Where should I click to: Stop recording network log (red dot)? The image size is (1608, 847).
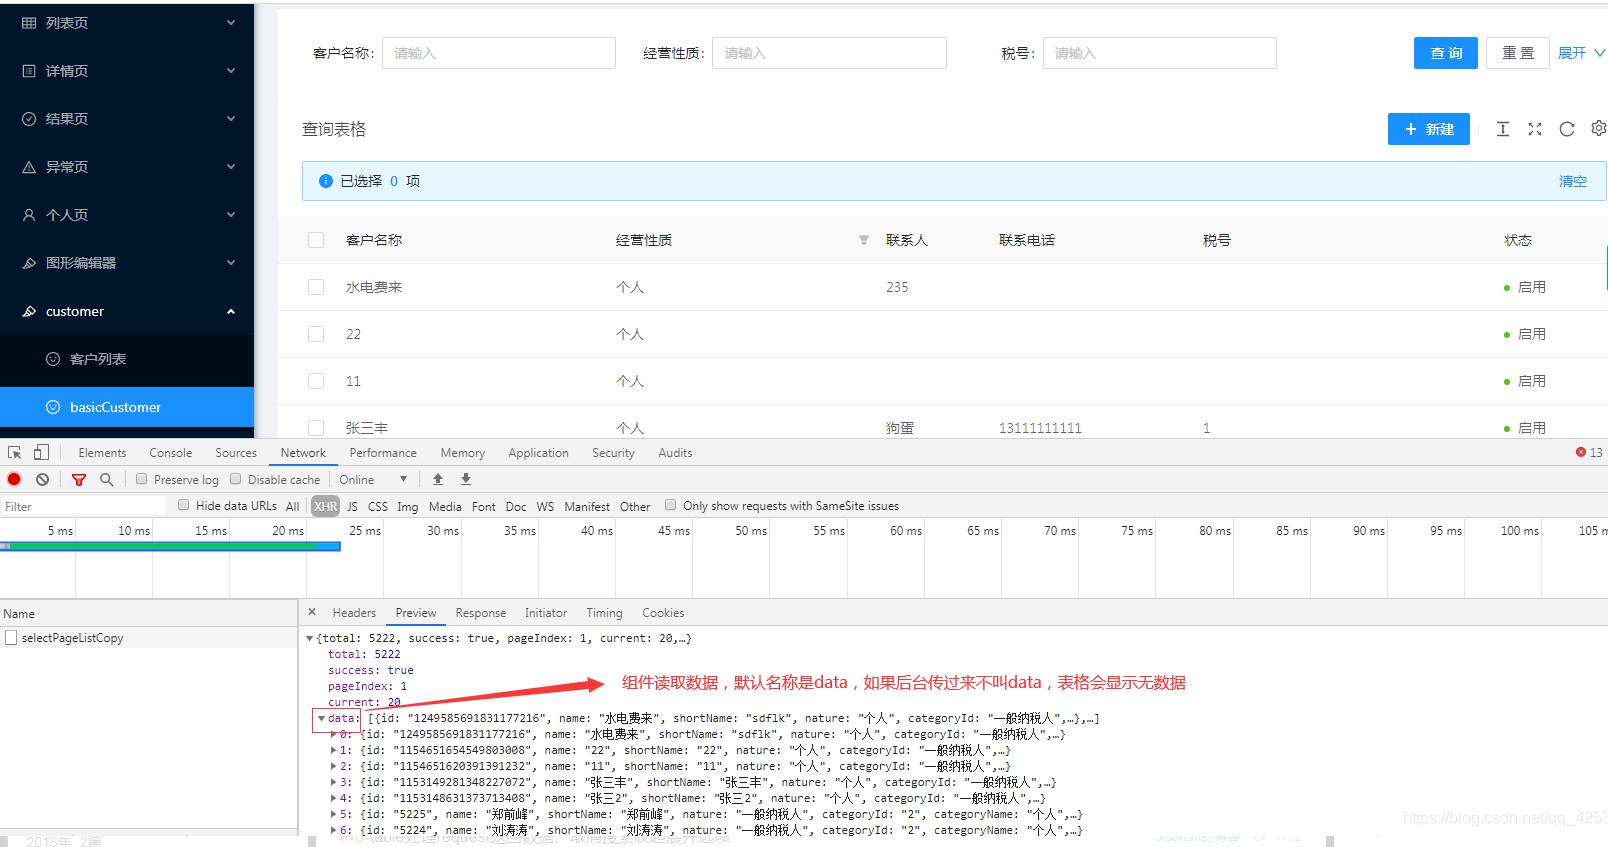[14, 480]
